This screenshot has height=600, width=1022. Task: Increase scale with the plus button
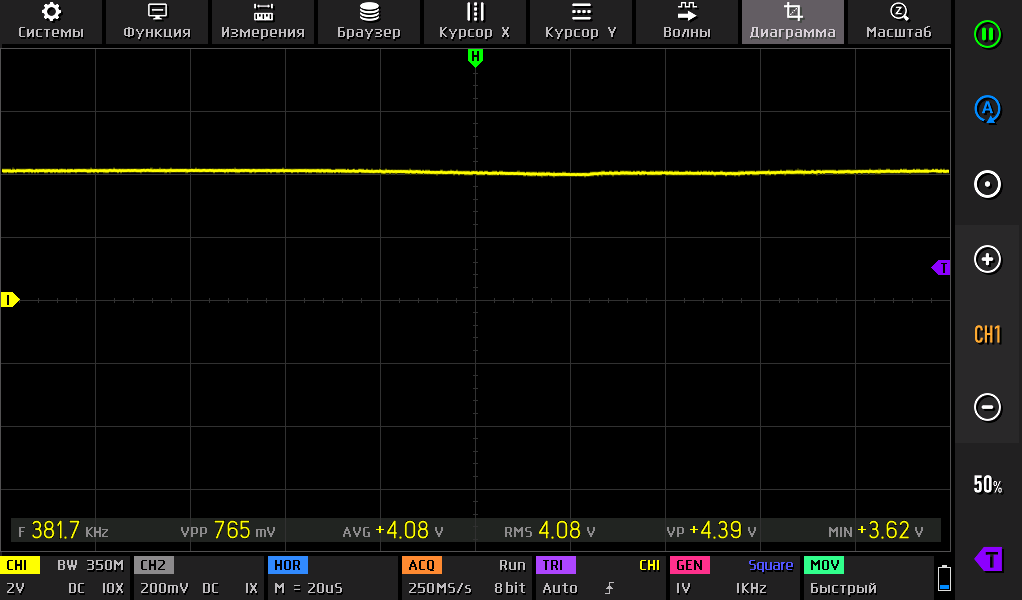[x=987, y=260]
